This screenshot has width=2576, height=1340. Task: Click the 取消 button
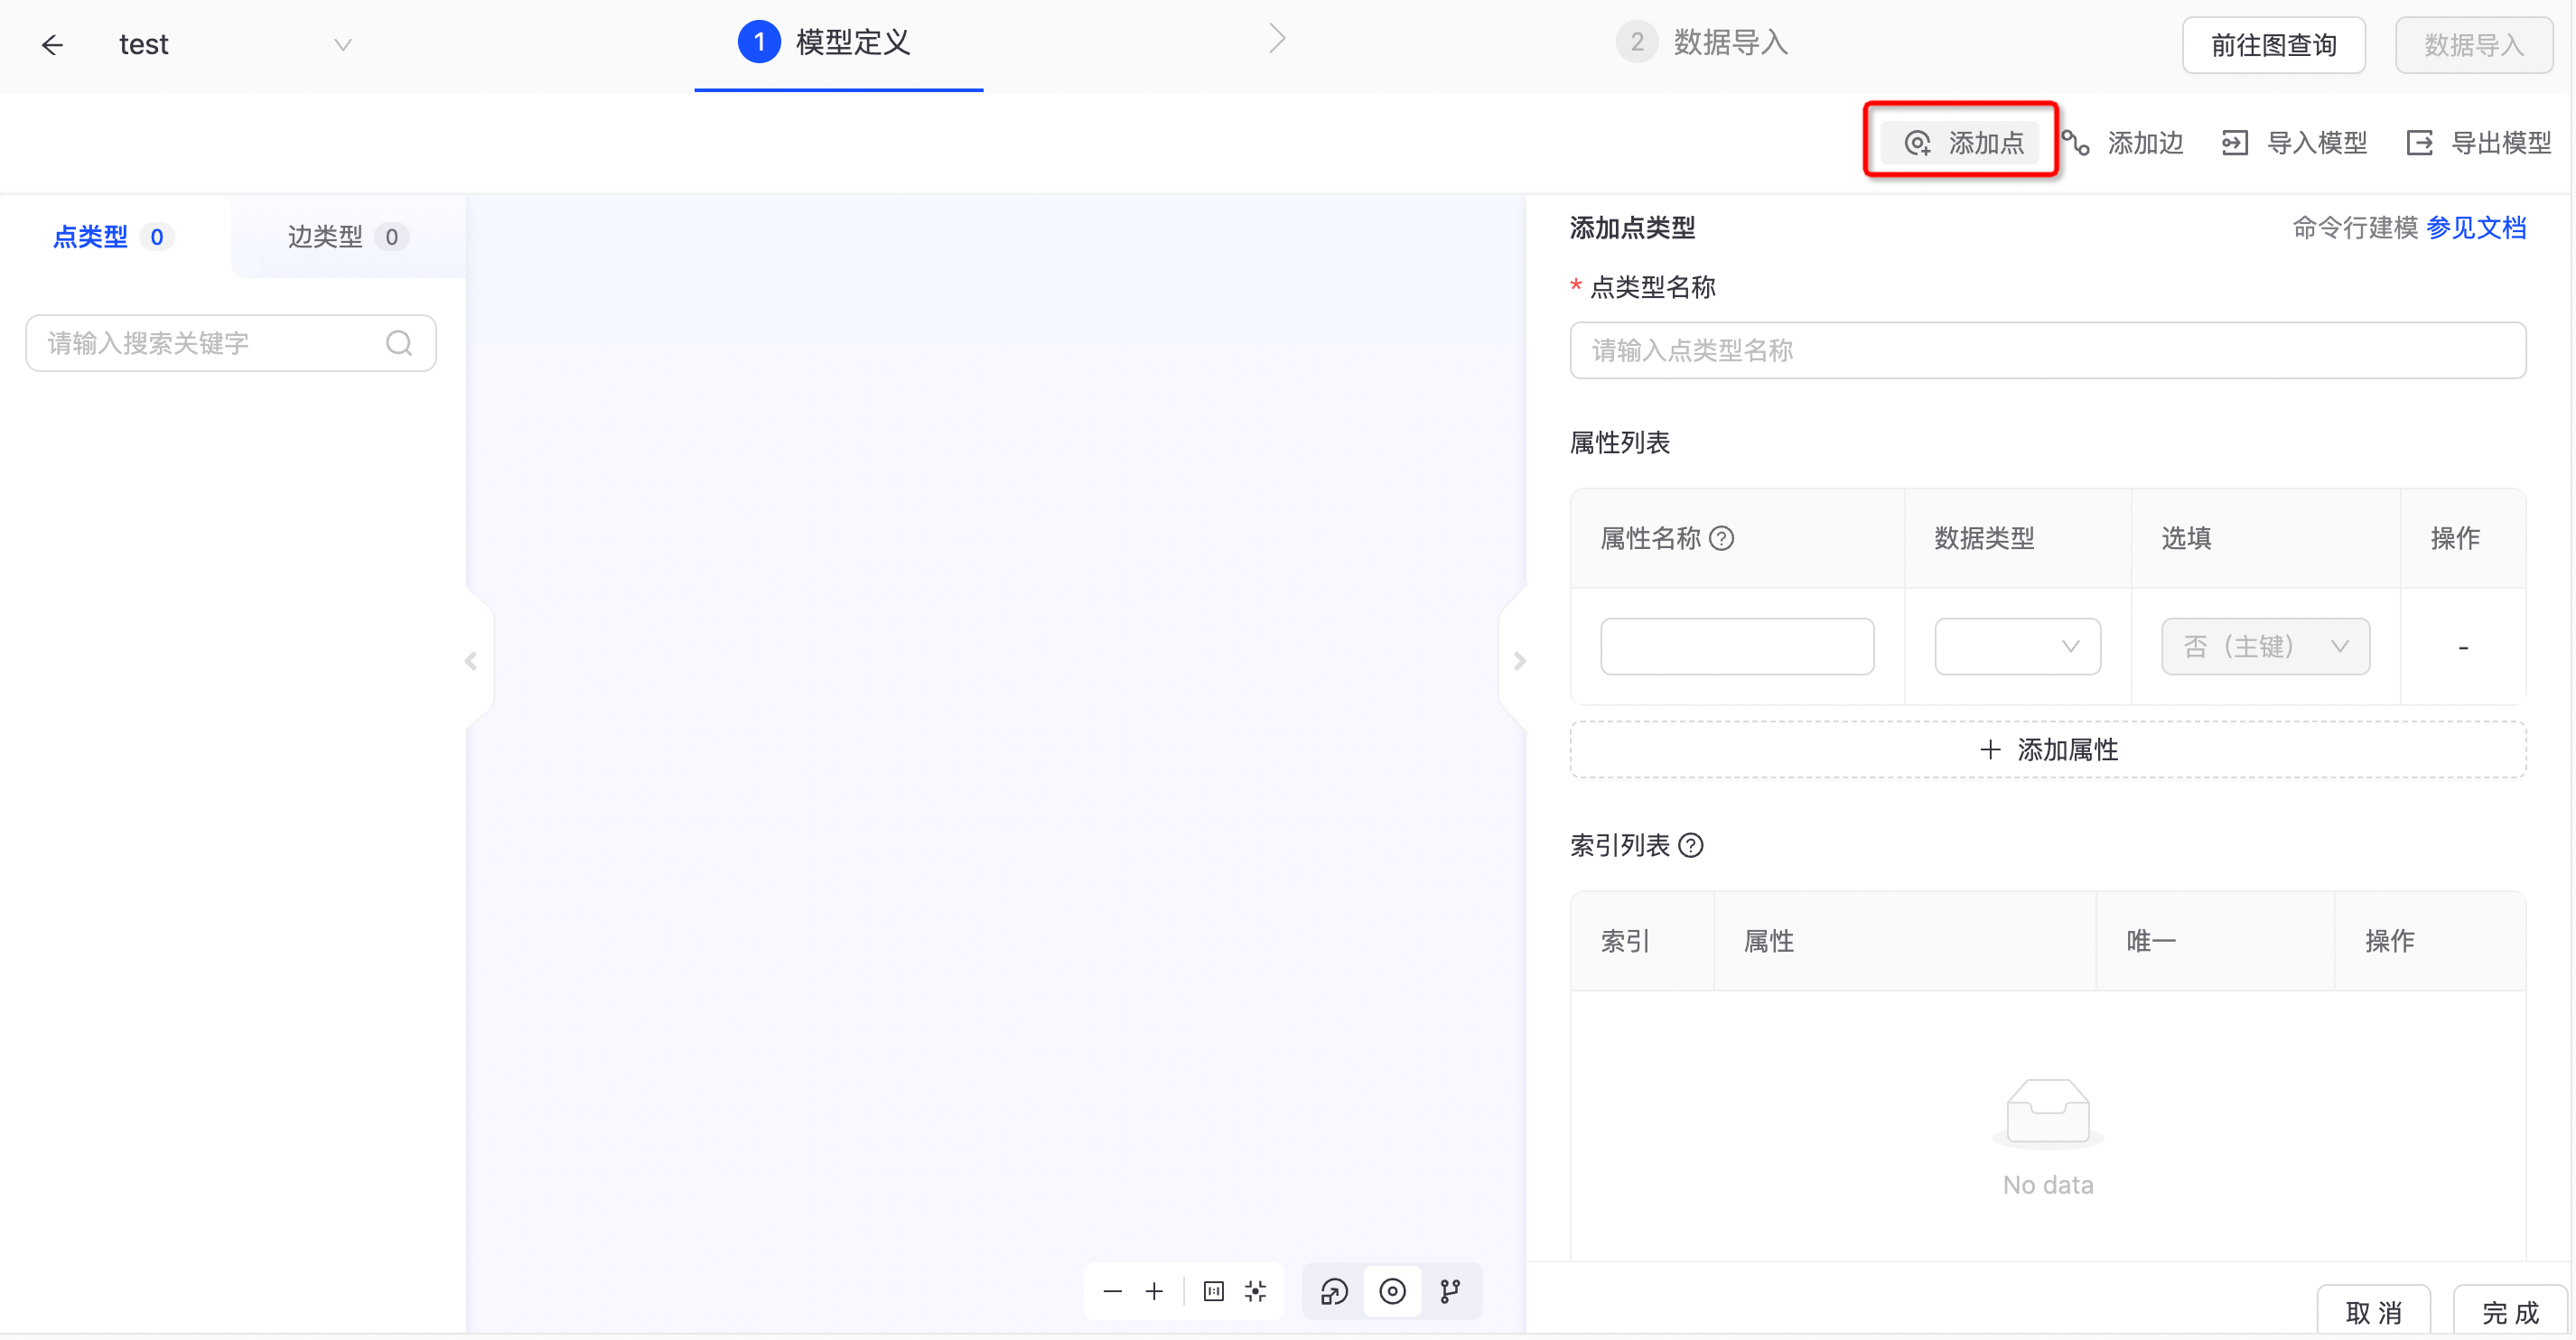coord(2373,1311)
